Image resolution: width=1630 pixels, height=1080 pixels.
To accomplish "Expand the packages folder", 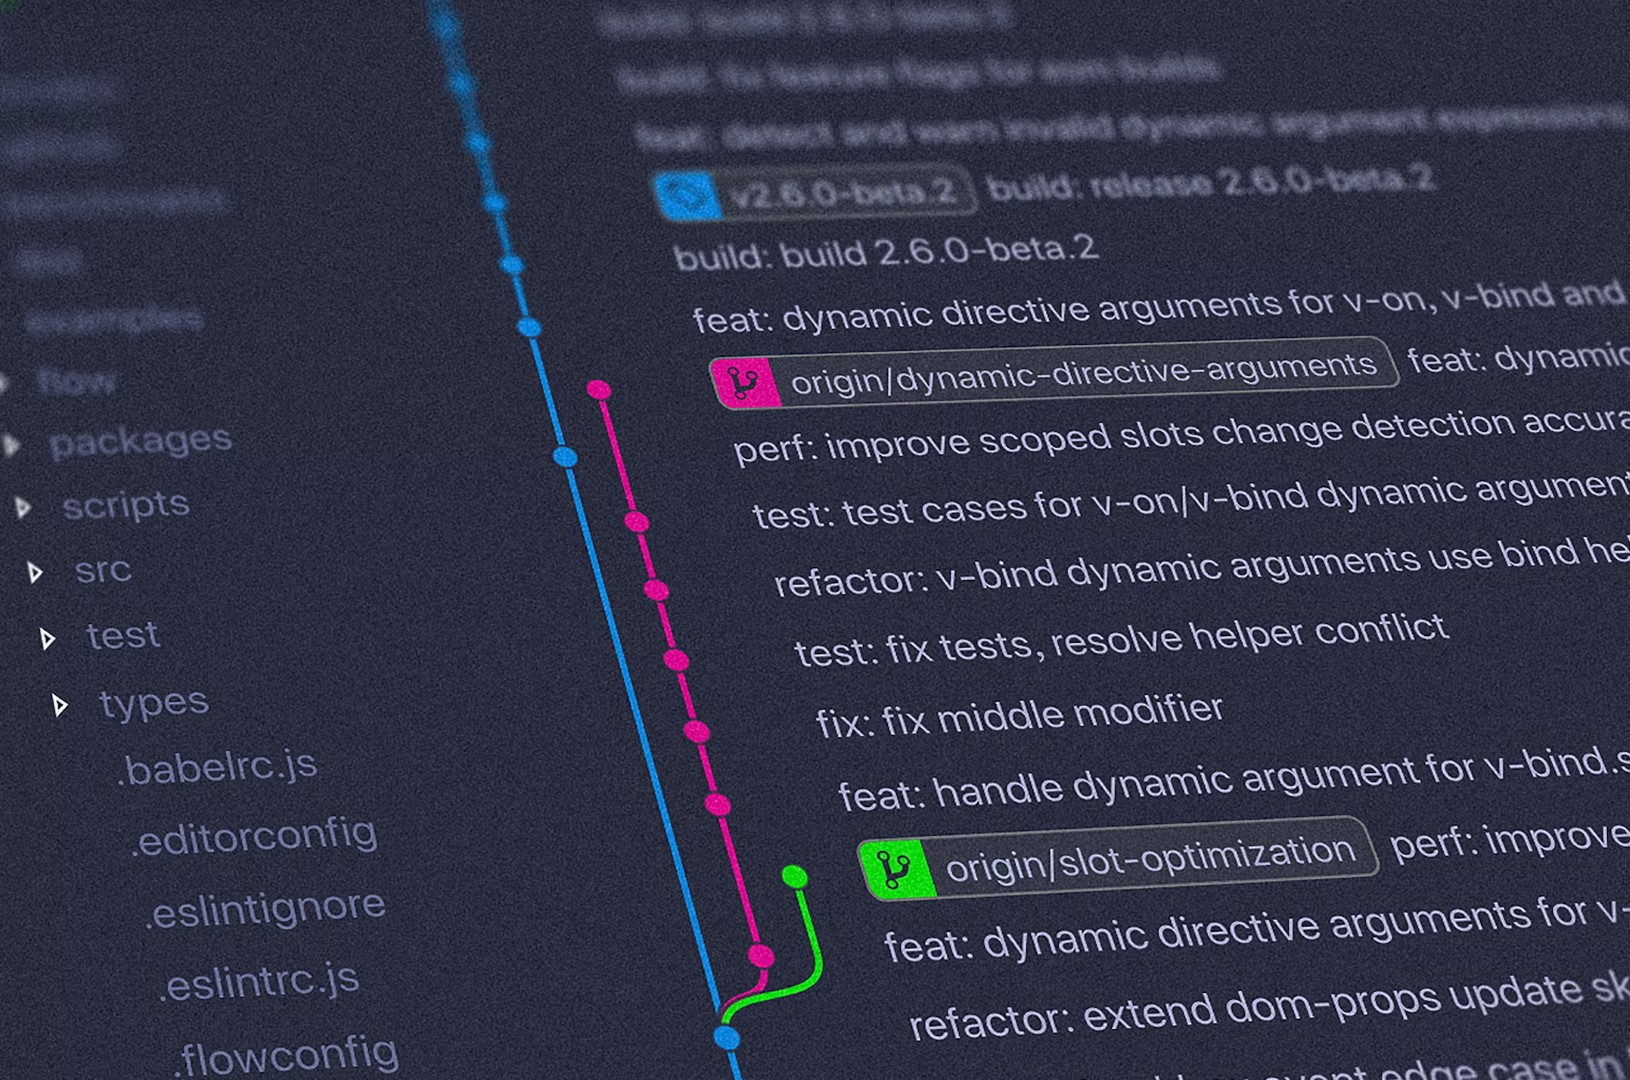I will coord(11,445).
